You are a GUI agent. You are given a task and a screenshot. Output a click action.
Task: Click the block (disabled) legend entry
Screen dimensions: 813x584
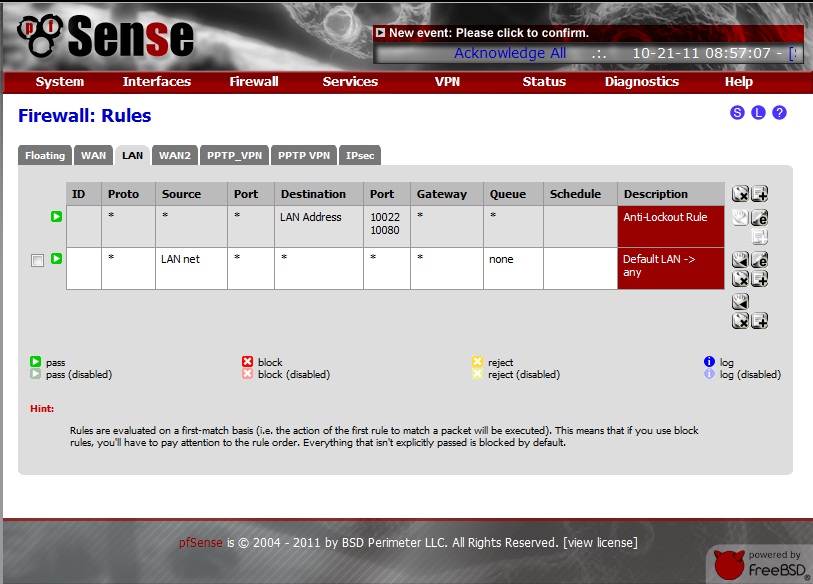point(286,374)
